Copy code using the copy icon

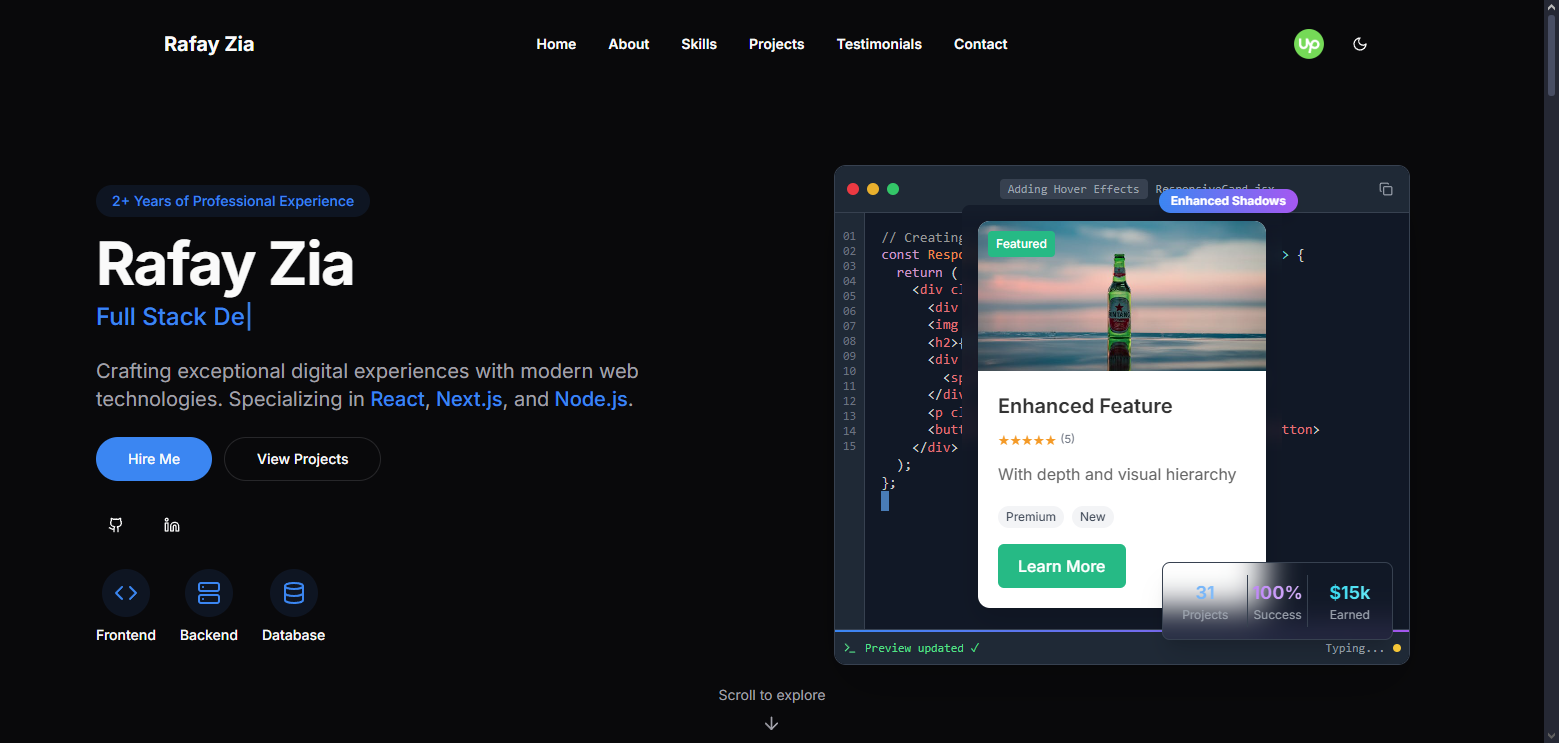click(x=1385, y=188)
